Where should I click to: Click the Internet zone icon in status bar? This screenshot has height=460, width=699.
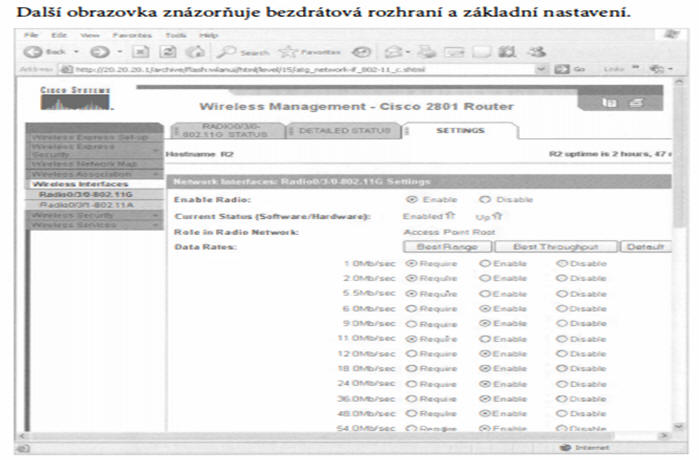click(566, 447)
